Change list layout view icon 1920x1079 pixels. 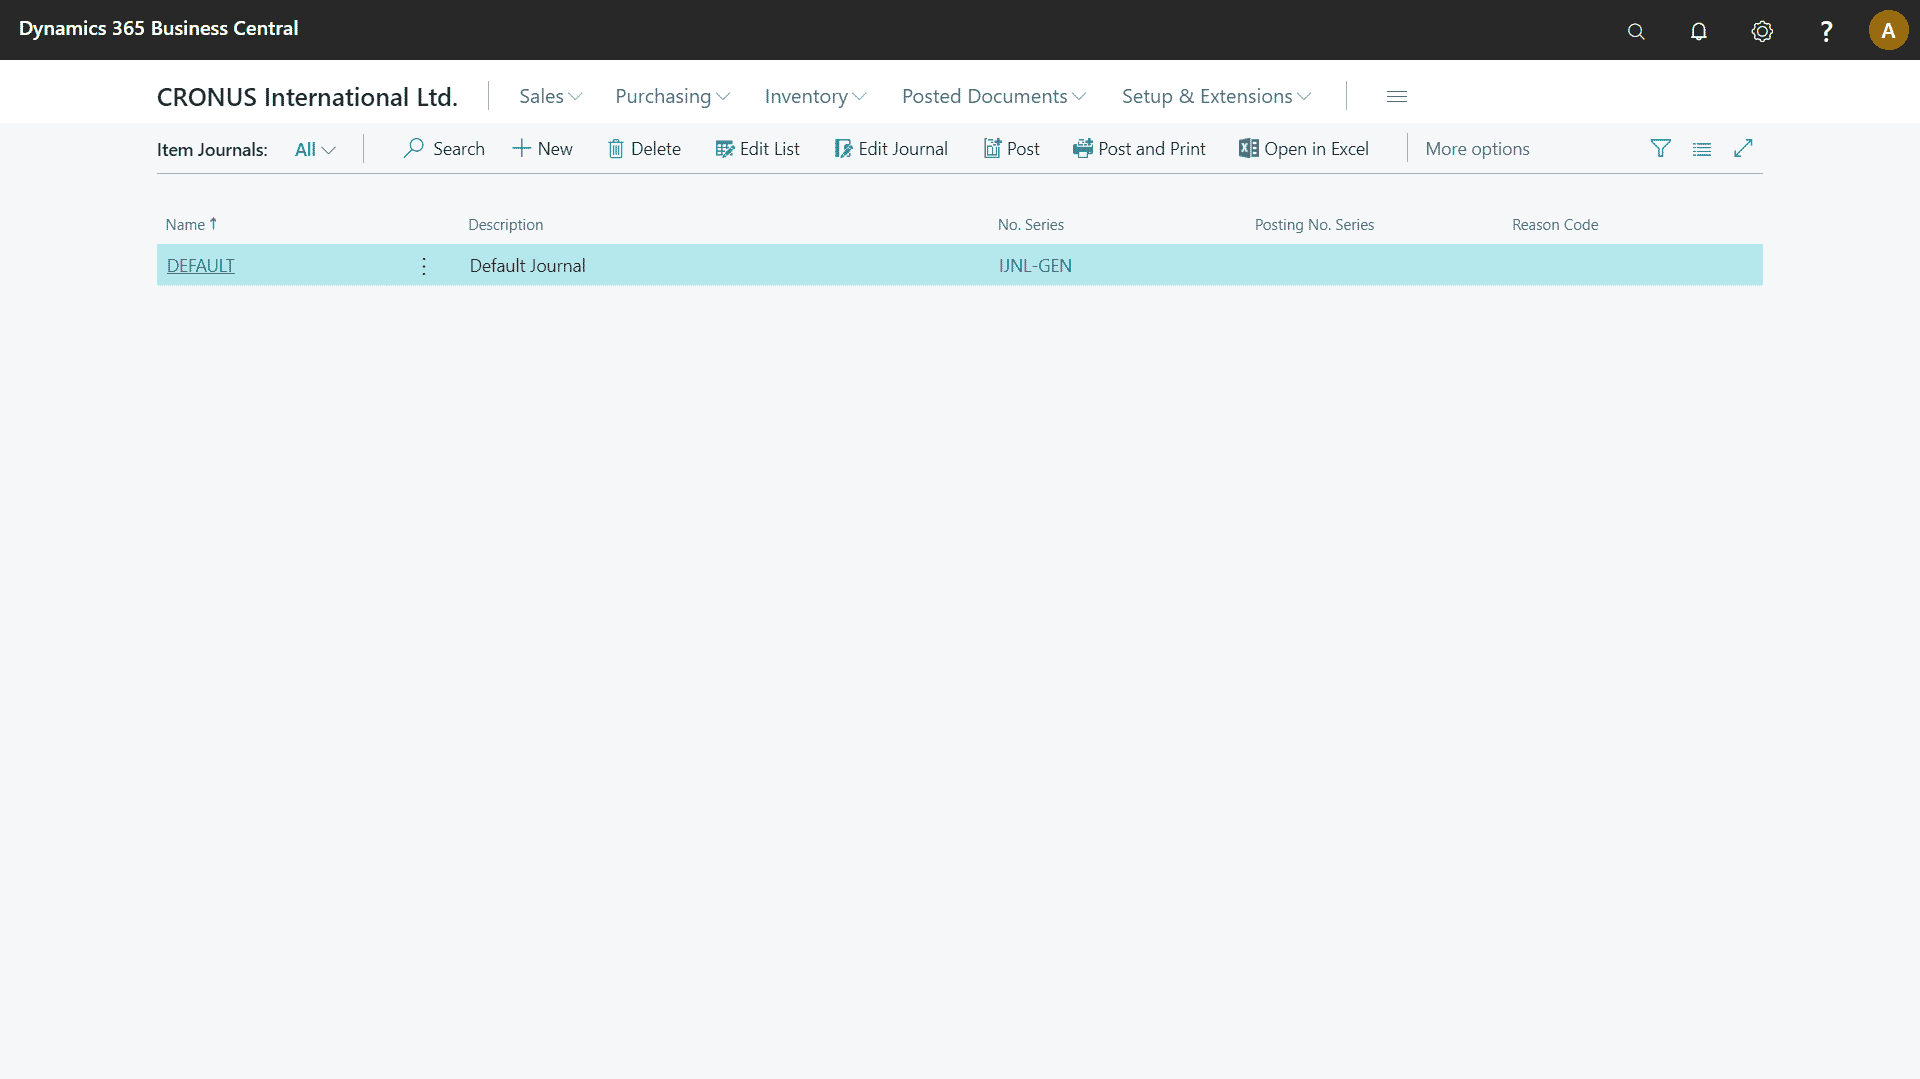click(1702, 149)
